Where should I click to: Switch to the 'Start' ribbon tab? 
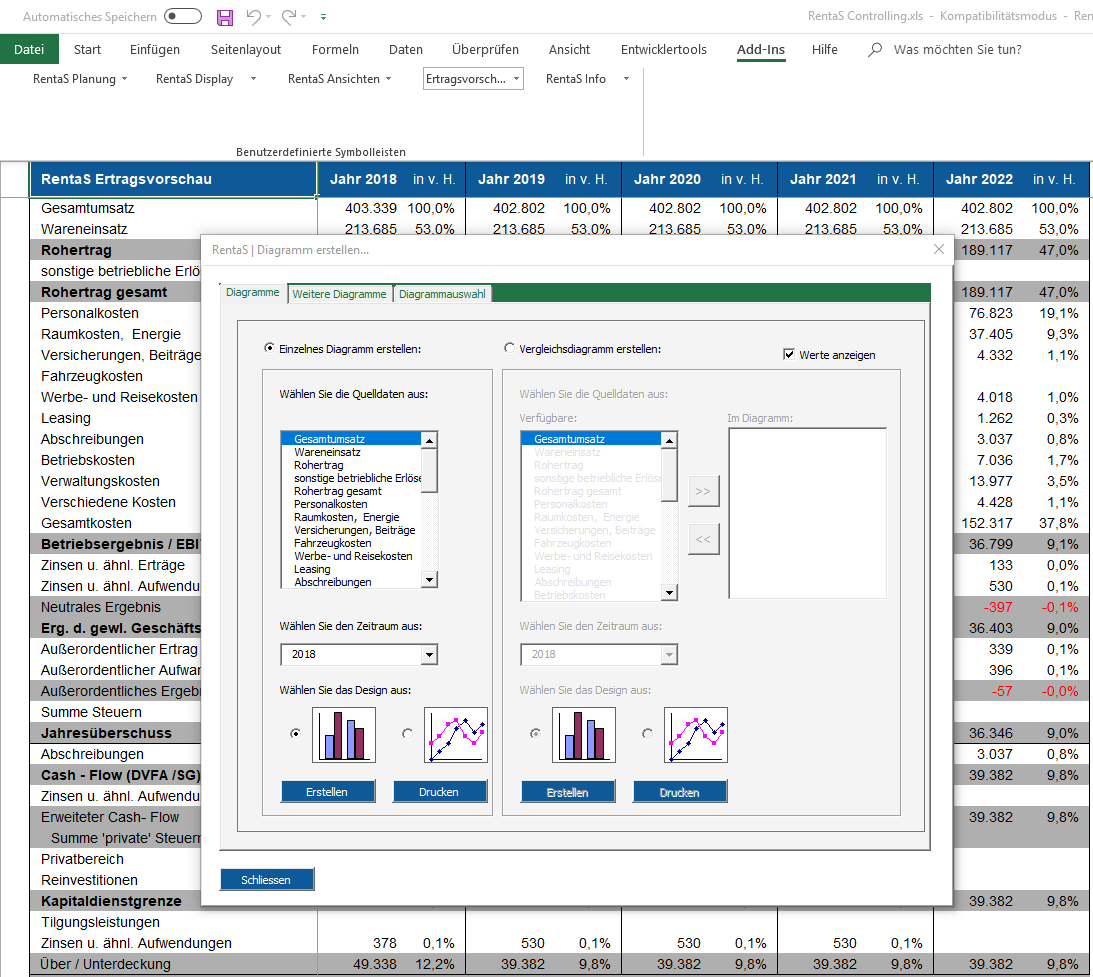coord(87,49)
